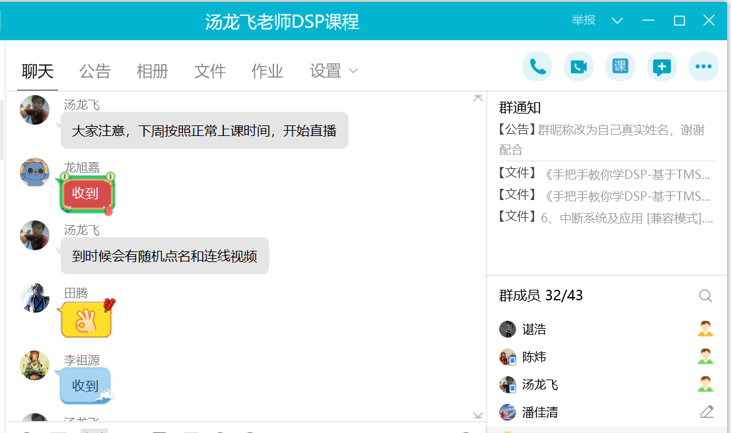Click the admin badge next to 谌浩
Viewport: 731px width, 433px height.
[x=706, y=329]
